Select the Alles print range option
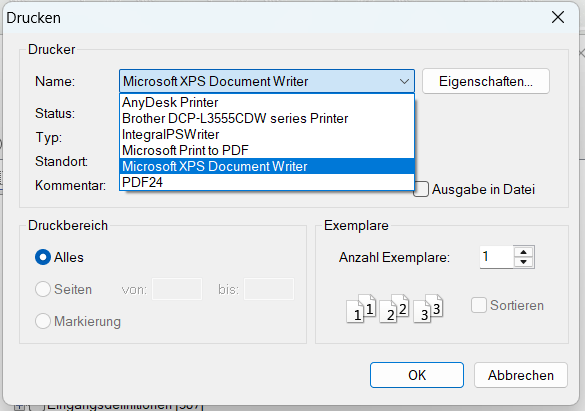 coord(43,257)
